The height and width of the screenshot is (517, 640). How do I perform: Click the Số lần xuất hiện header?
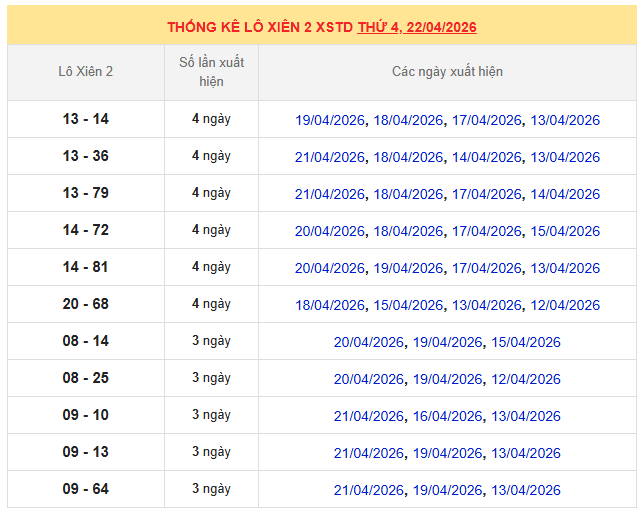pyautogui.click(x=211, y=72)
